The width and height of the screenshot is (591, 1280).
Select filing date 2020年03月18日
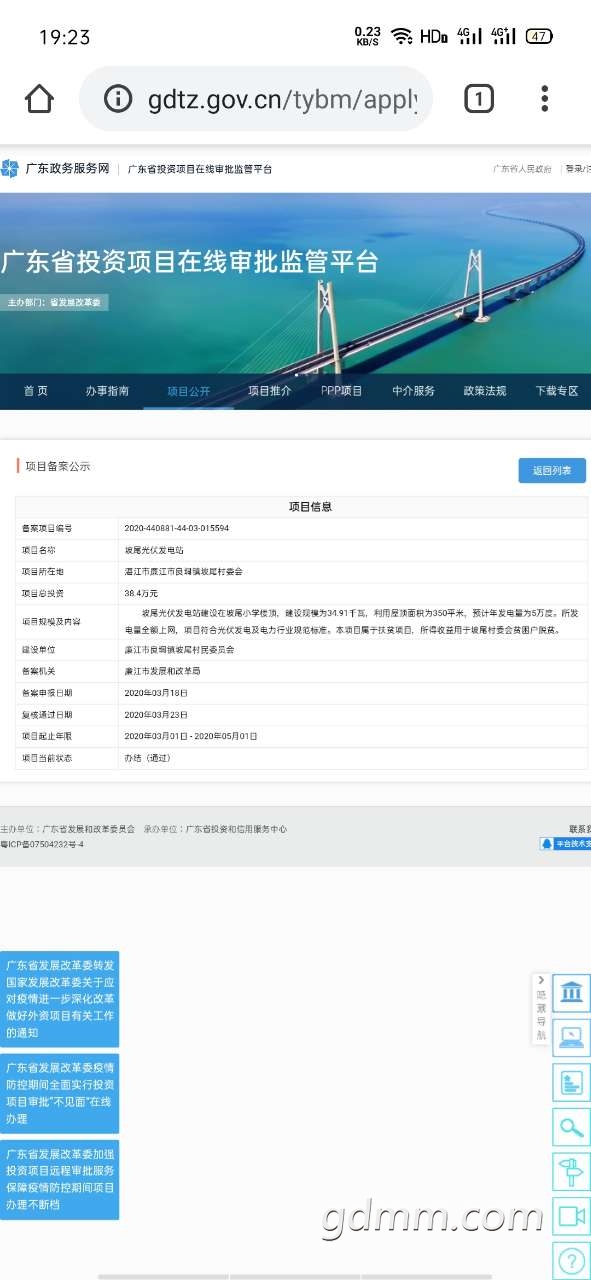[x=157, y=692]
